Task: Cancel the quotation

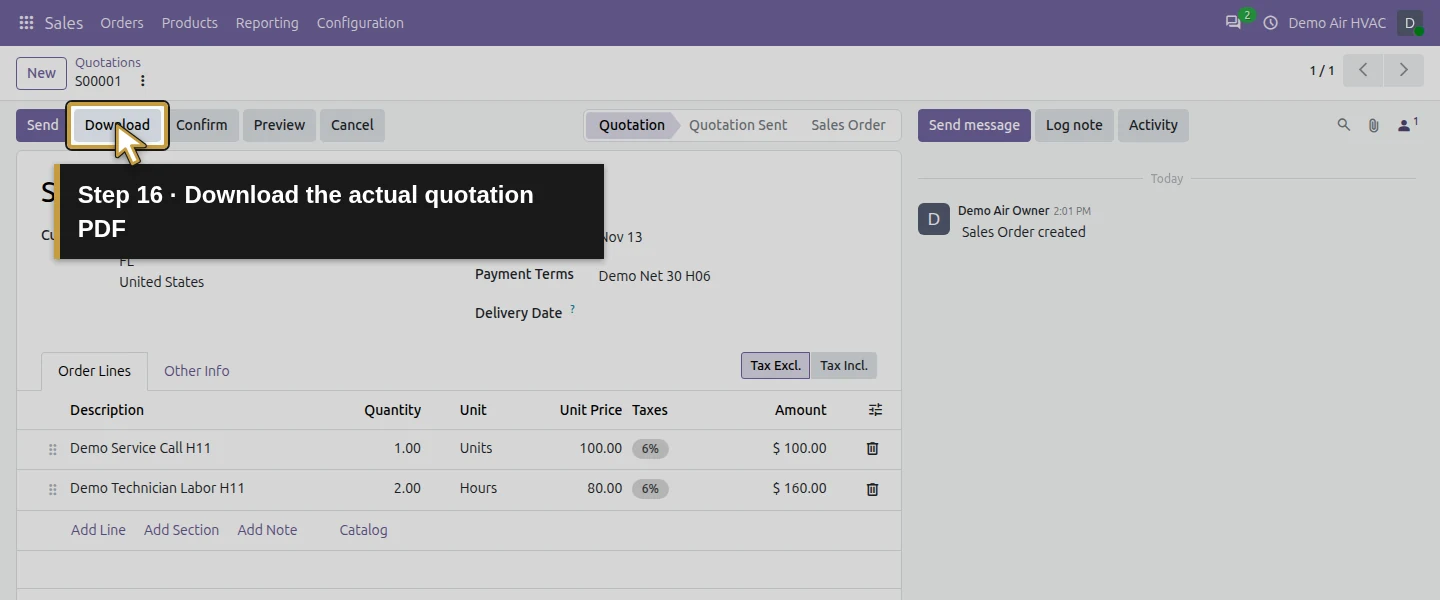Action: pyautogui.click(x=352, y=125)
